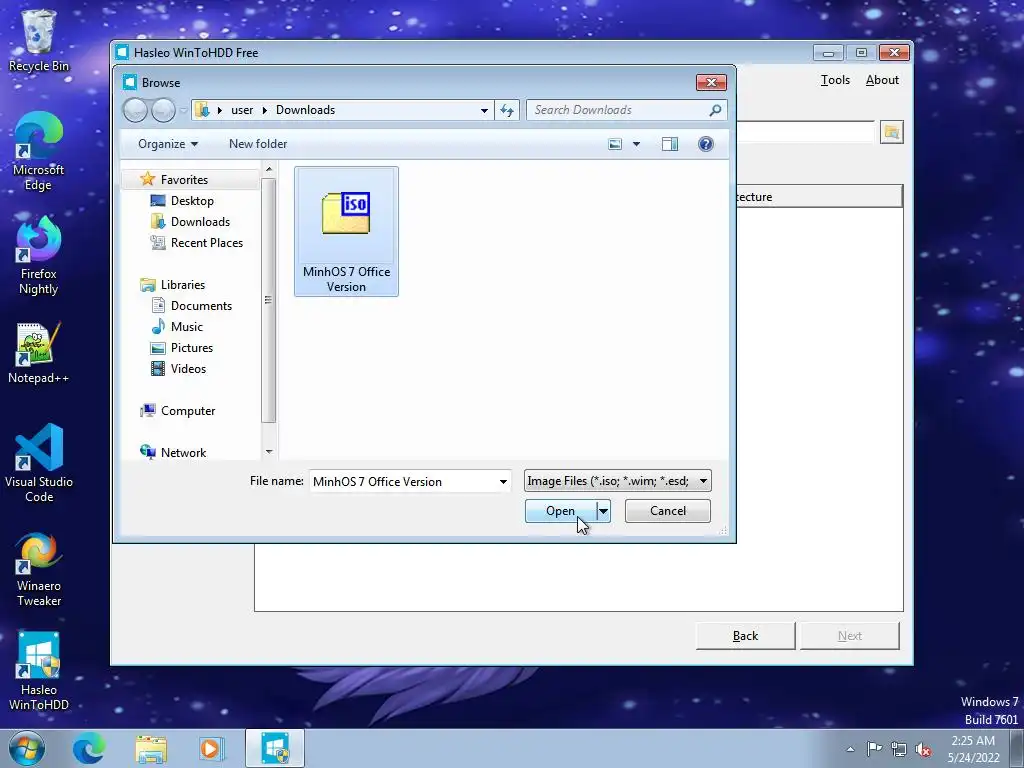Click the muted volume tray icon

(x=923, y=749)
